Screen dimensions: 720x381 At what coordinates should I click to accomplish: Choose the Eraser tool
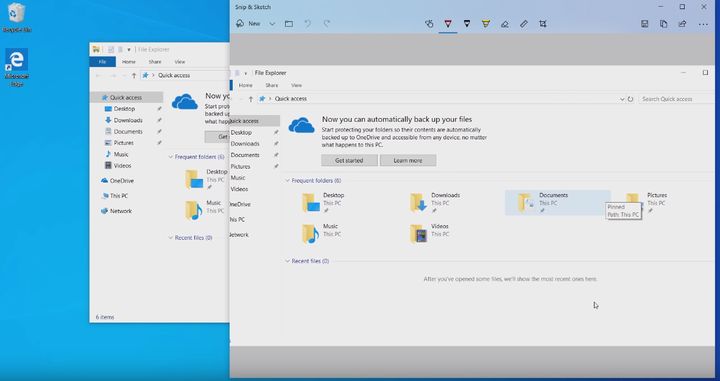click(x=505, y=24)
